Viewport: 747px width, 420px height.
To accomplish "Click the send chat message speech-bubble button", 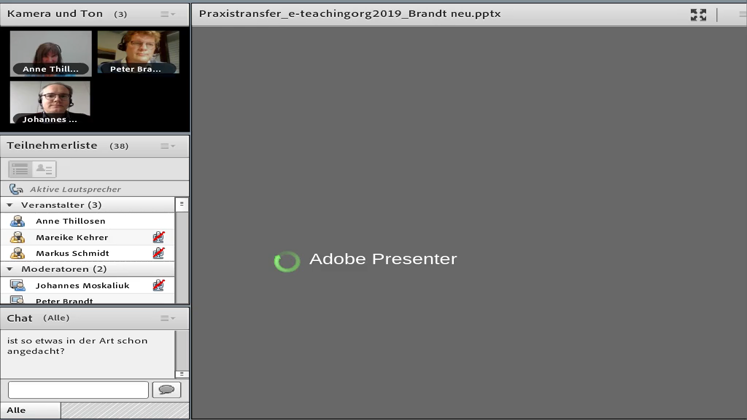I will (166, 390).
